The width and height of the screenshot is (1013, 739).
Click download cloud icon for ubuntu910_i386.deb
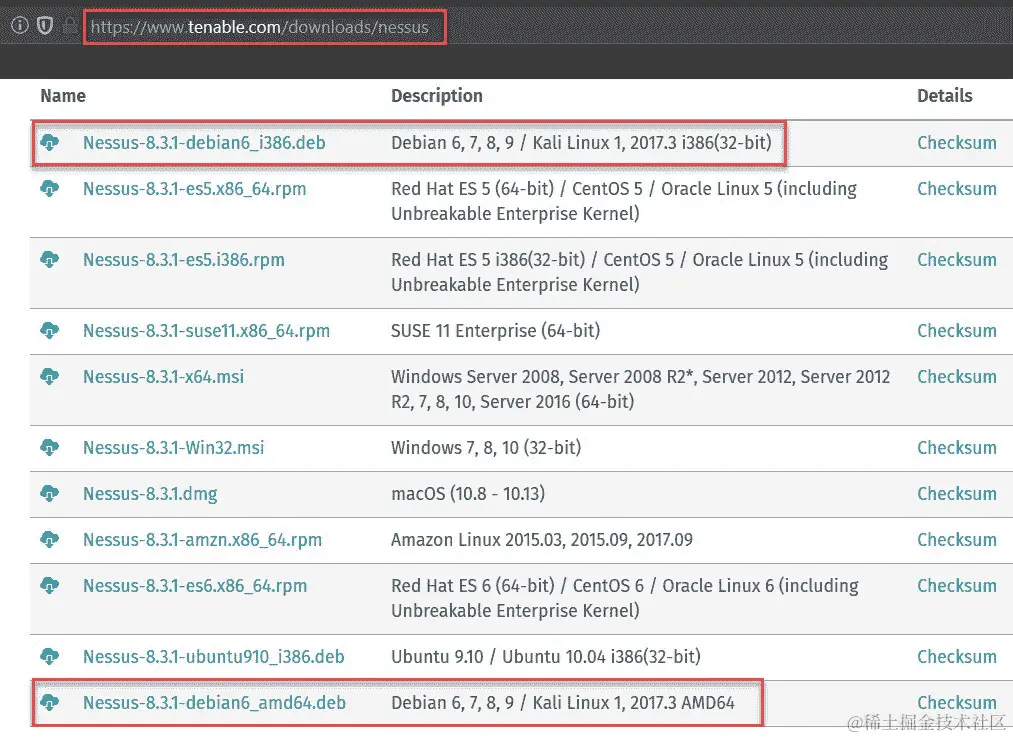[x=50, y=657]
